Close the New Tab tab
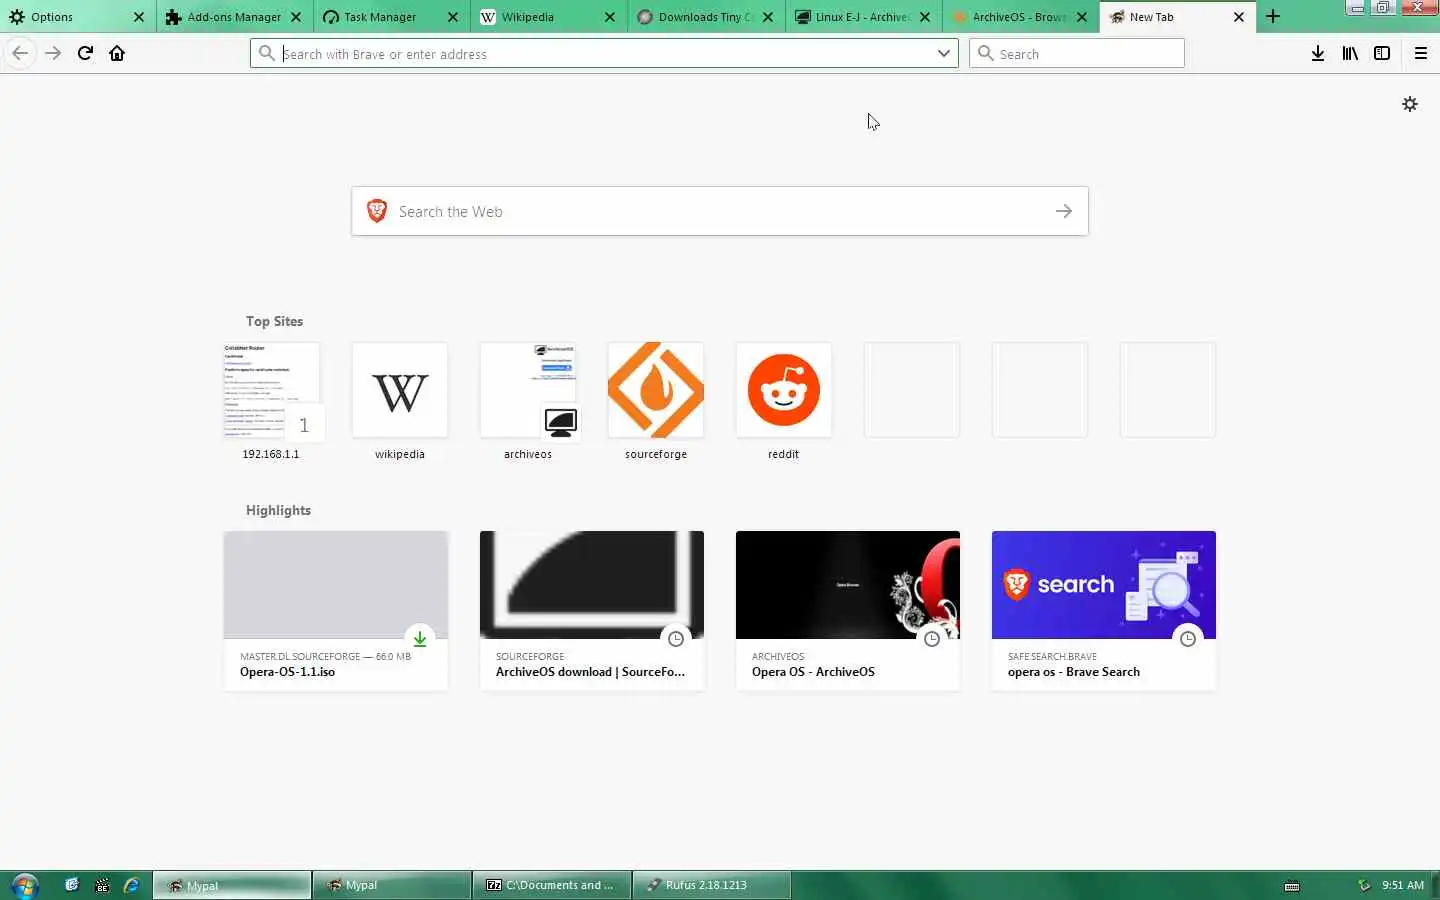 [x=1239, y=17]
